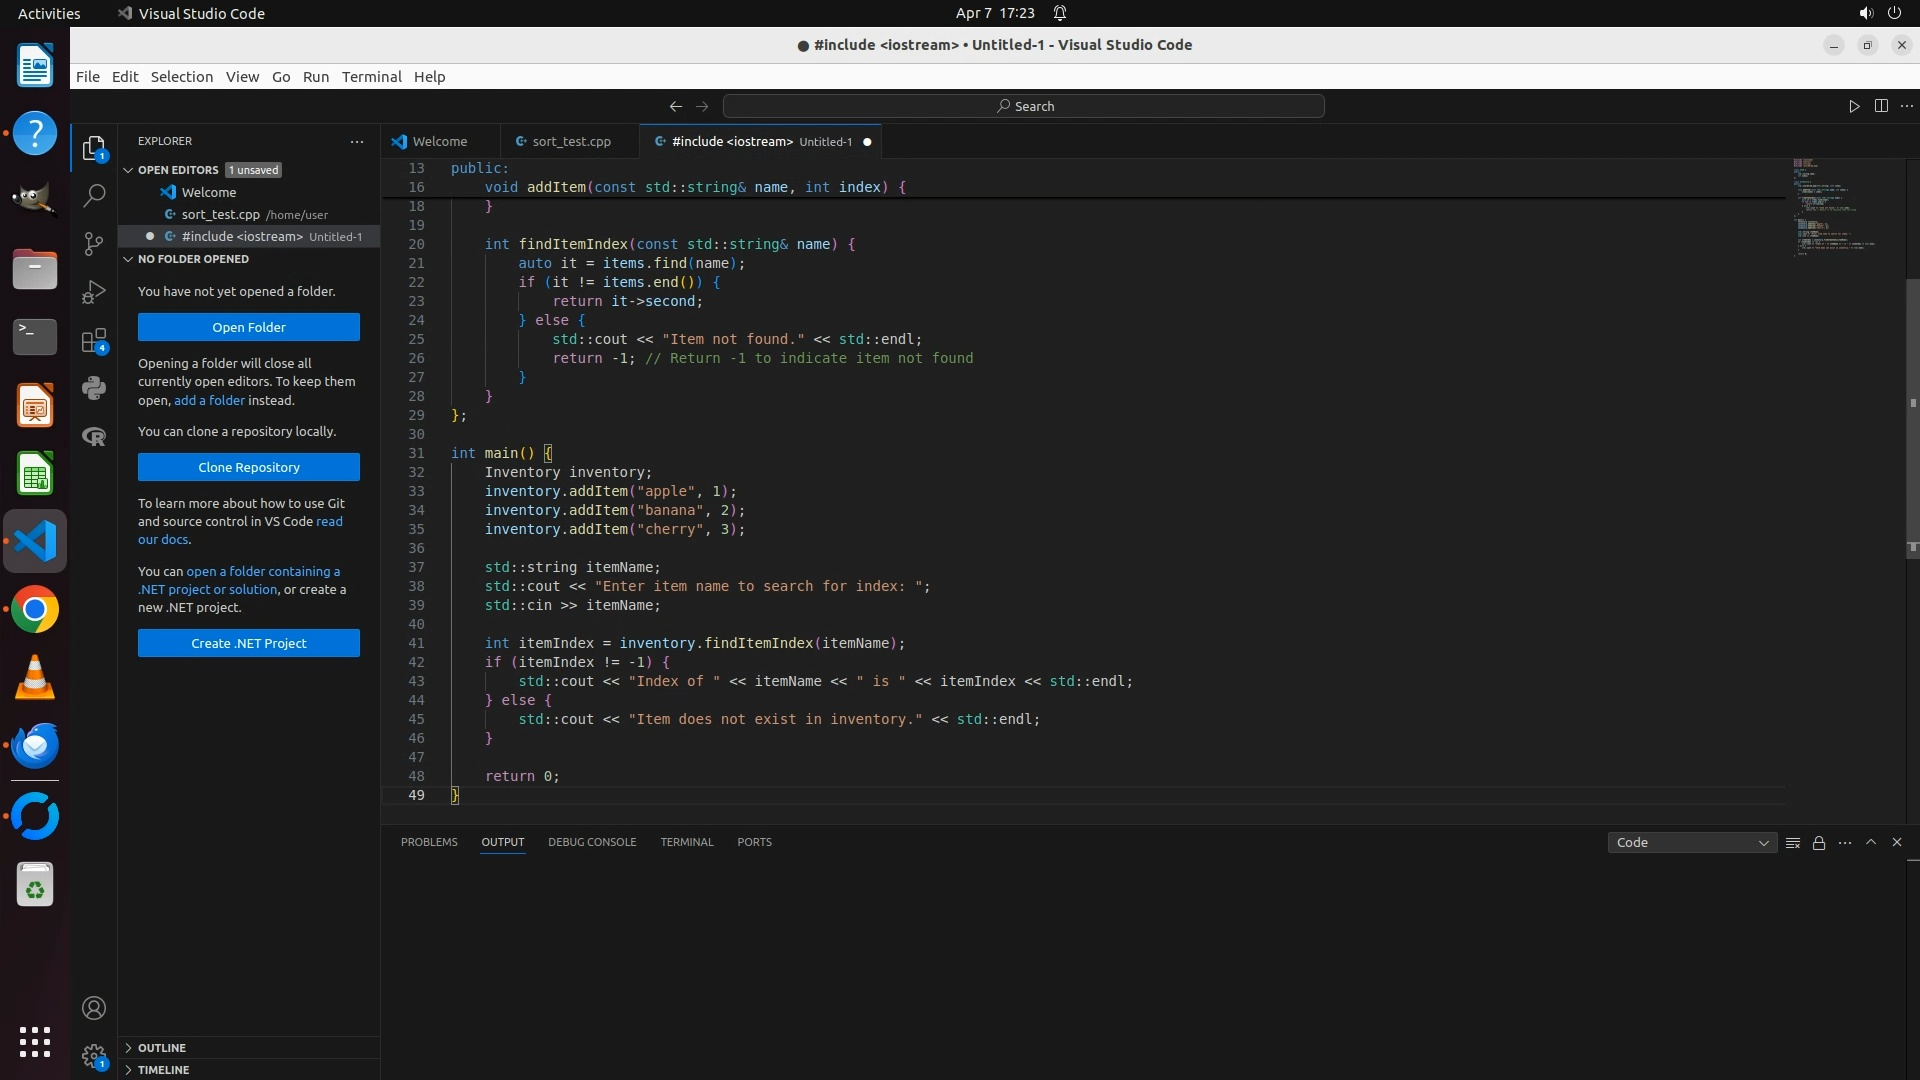Open the Terminal menu
Viewport: 1920px width, 1080px height.
coord(371,77)
